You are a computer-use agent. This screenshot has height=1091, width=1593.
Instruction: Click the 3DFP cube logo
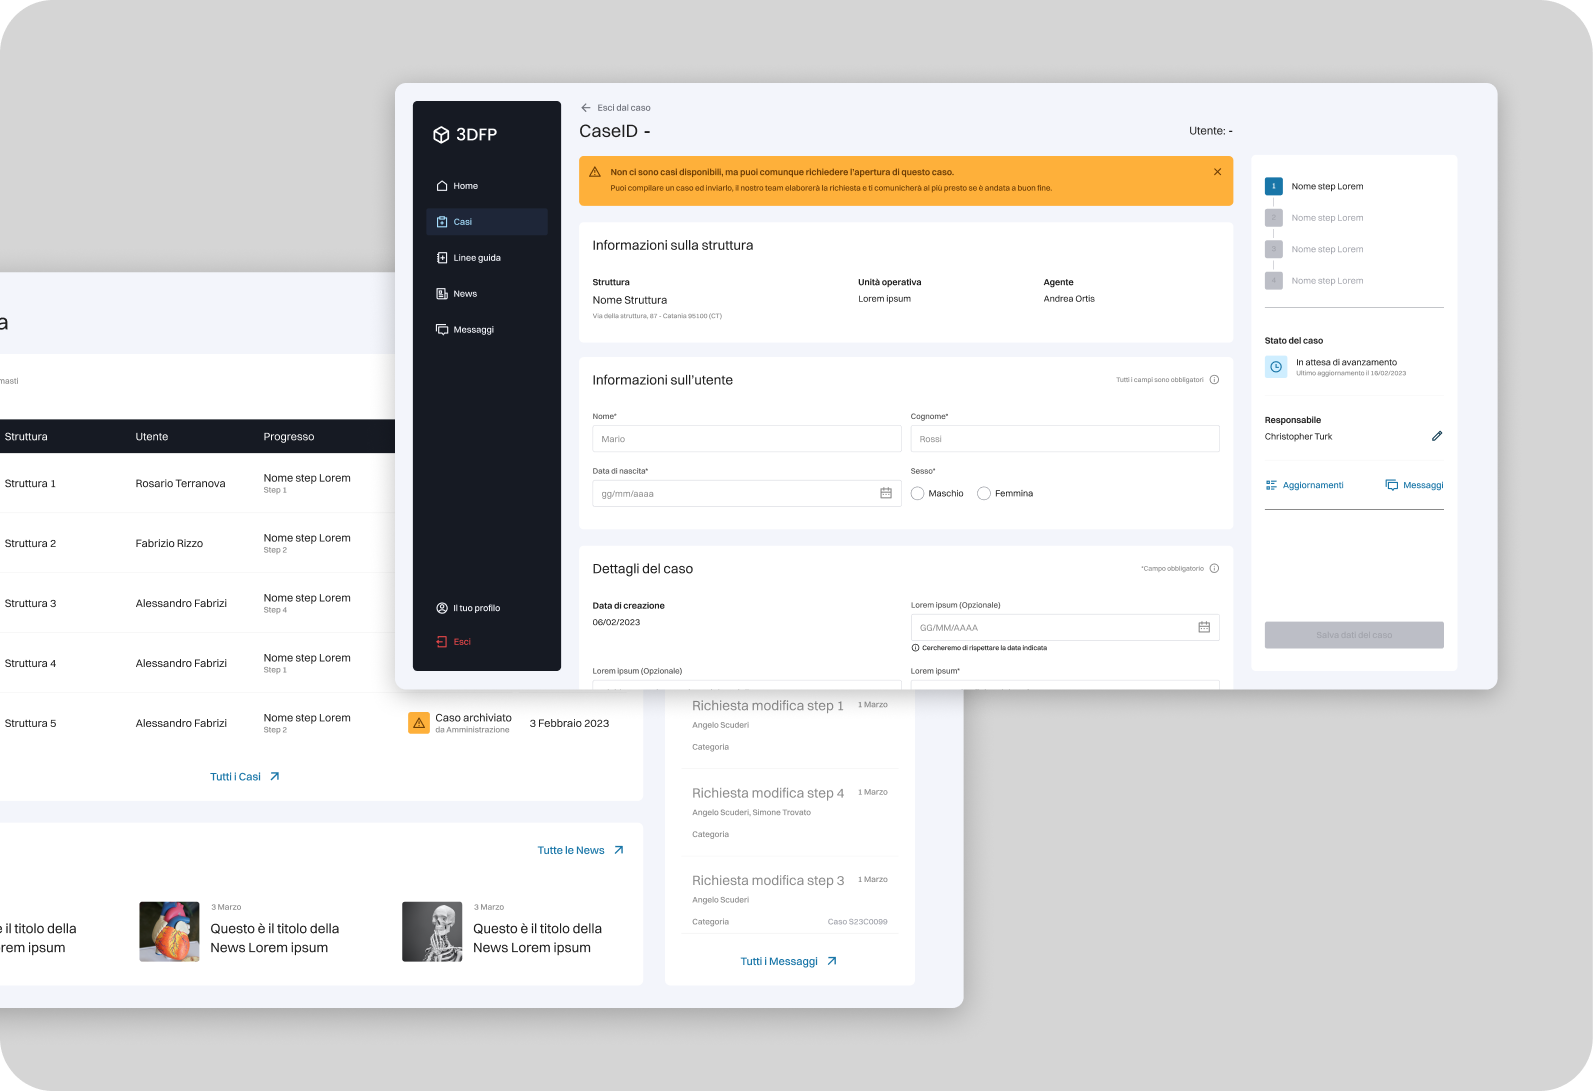pyautogui.click(x=440, y=135)
